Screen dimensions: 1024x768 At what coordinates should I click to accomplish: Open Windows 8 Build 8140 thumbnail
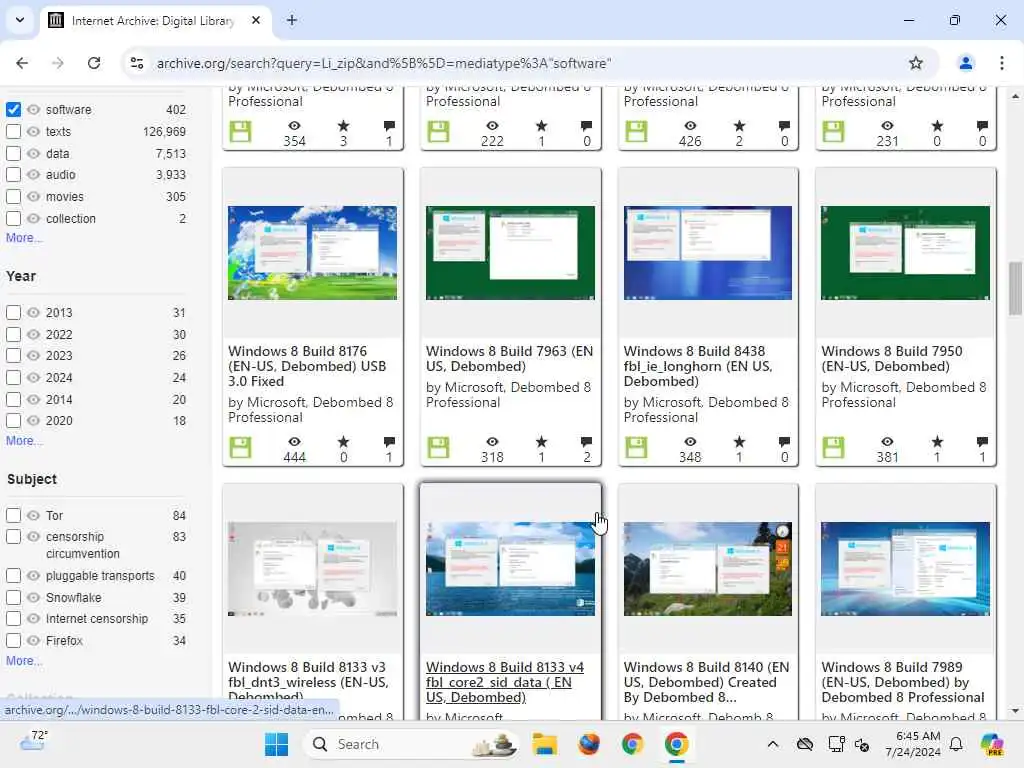click(x=708, y=569)
